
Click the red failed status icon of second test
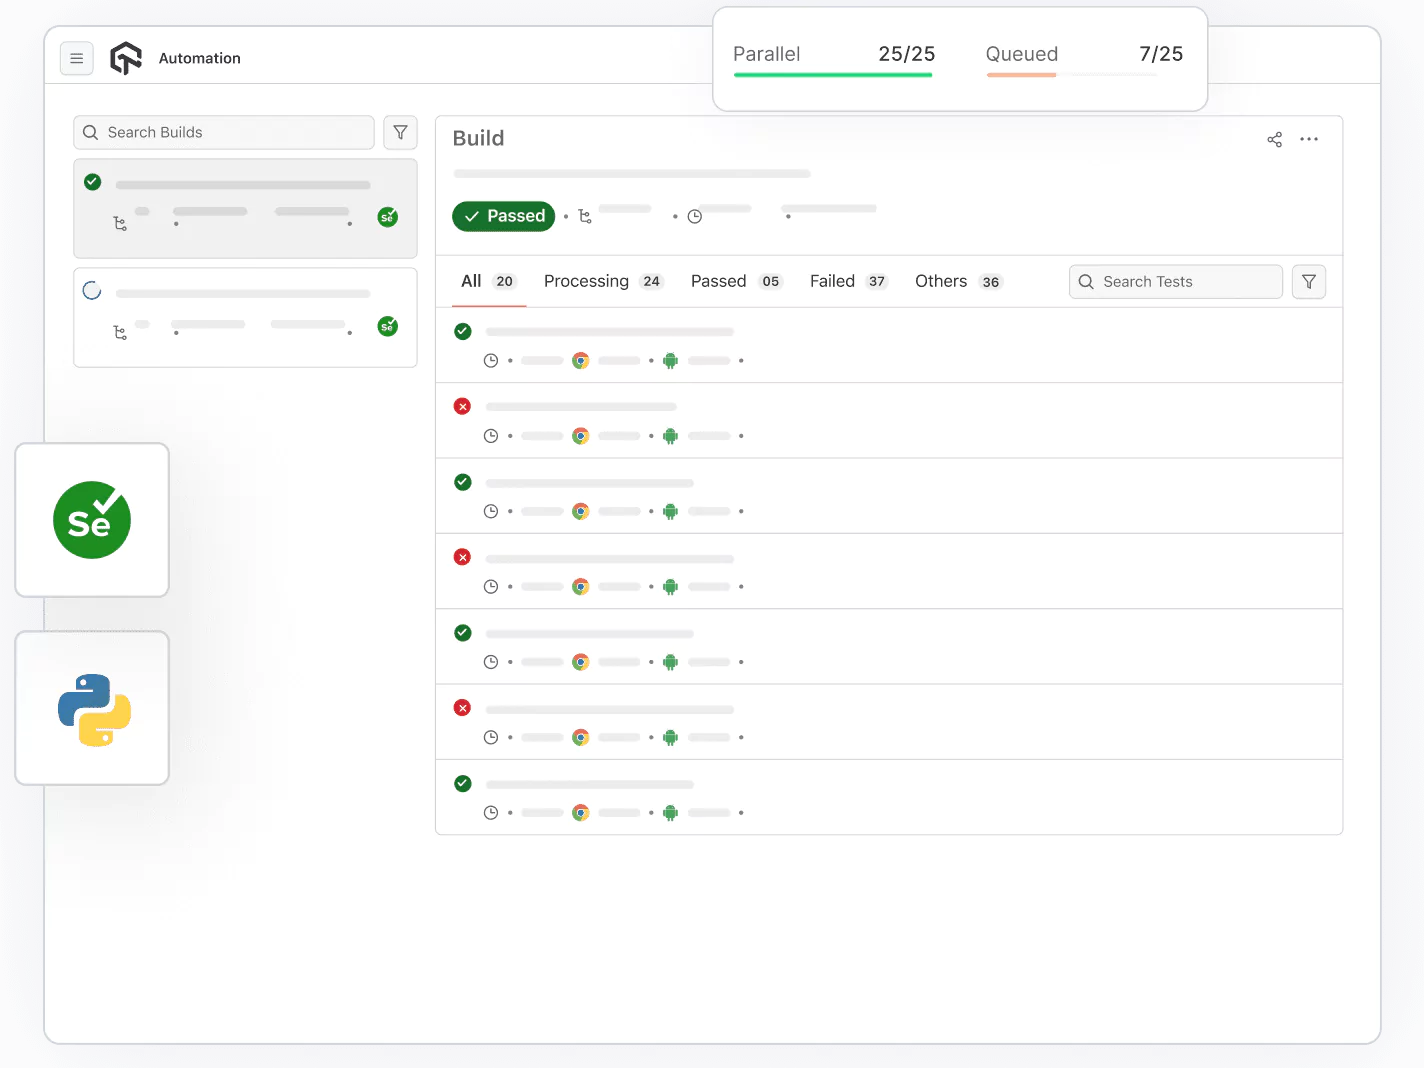click(462, 406)
